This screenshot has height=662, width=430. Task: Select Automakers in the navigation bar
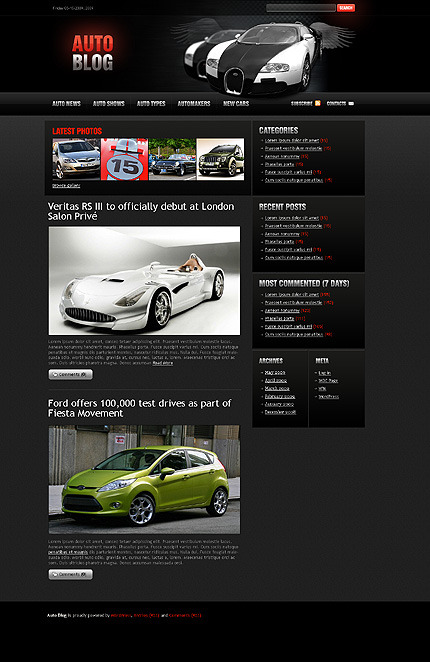[194, 103]
